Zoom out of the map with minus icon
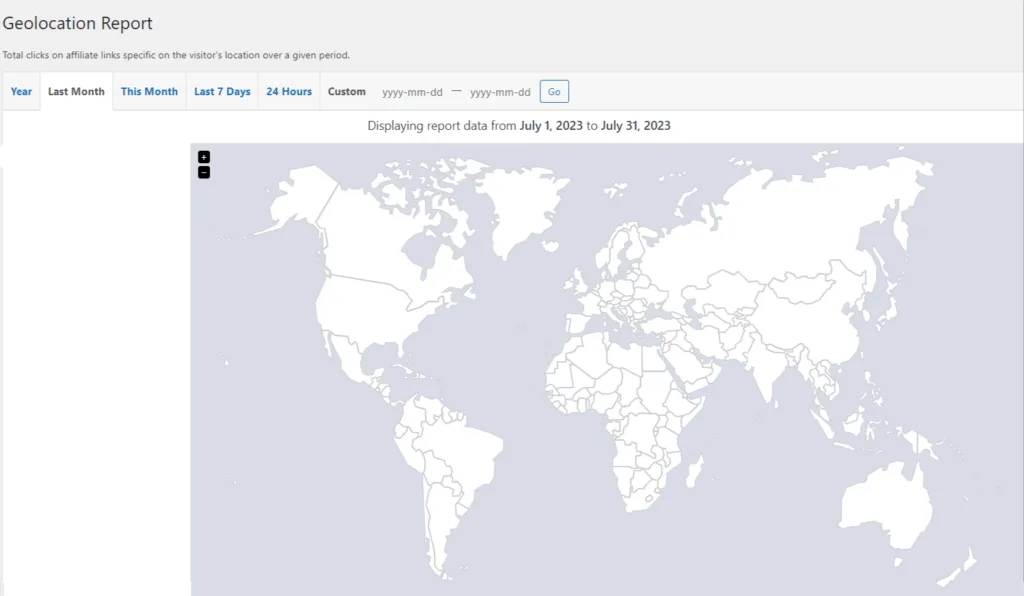 (204, 172)
